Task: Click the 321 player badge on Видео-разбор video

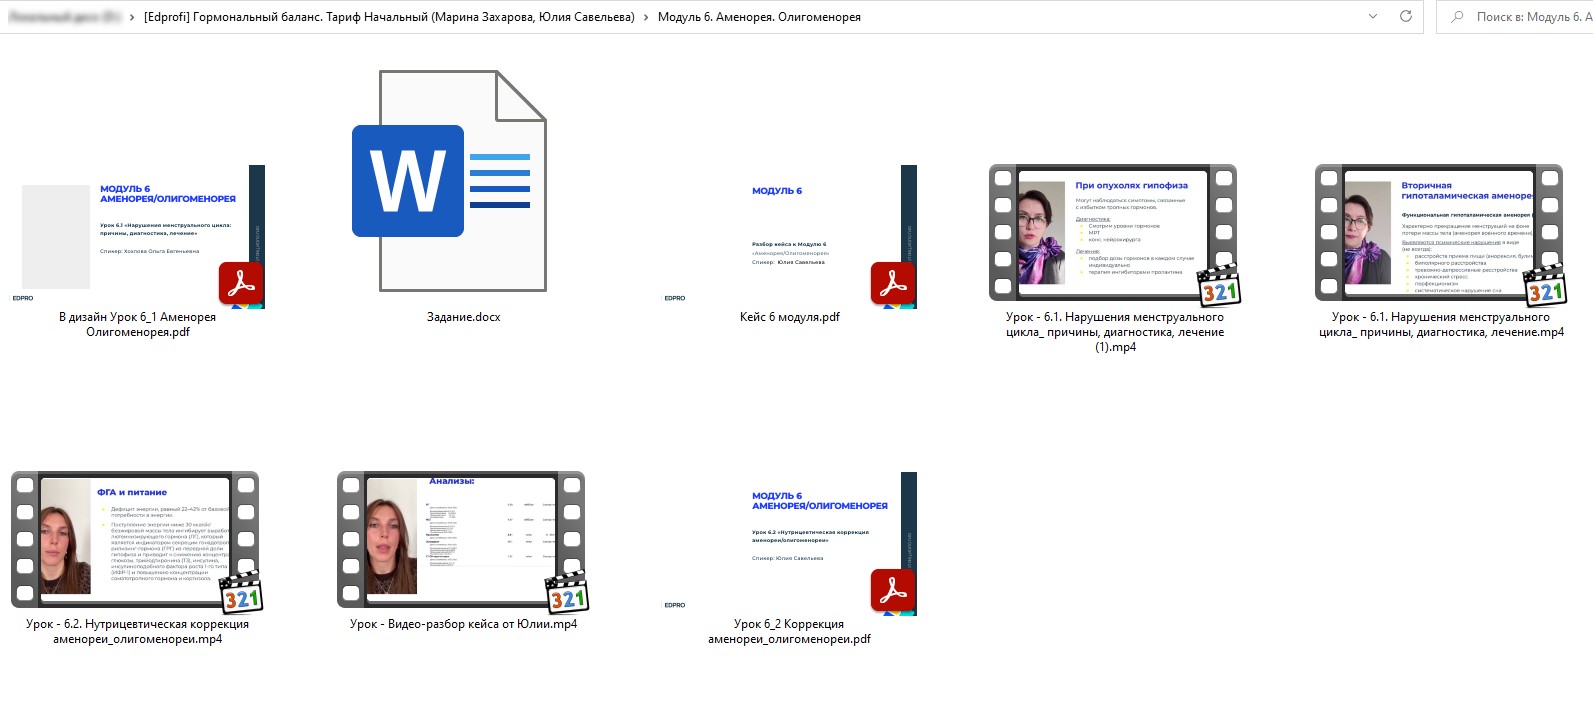Action: point(567,594)
